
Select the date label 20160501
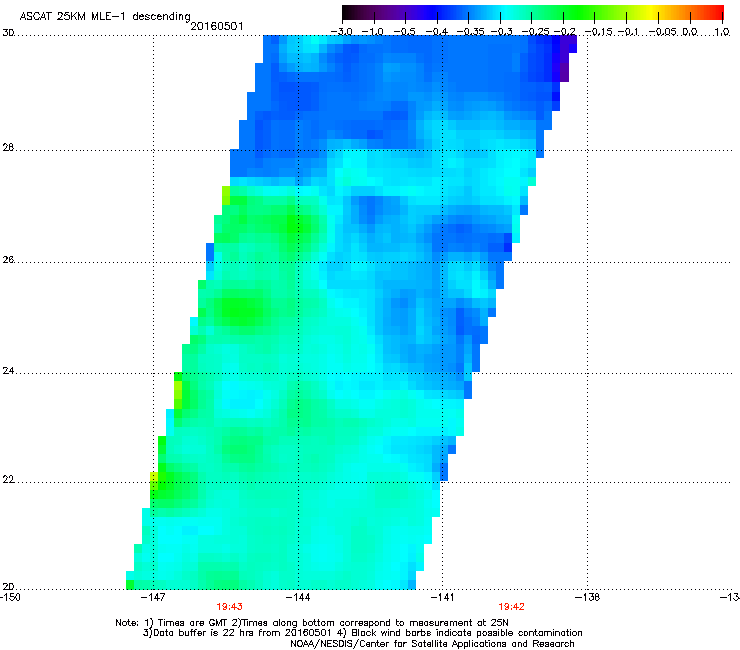(217, 26)
